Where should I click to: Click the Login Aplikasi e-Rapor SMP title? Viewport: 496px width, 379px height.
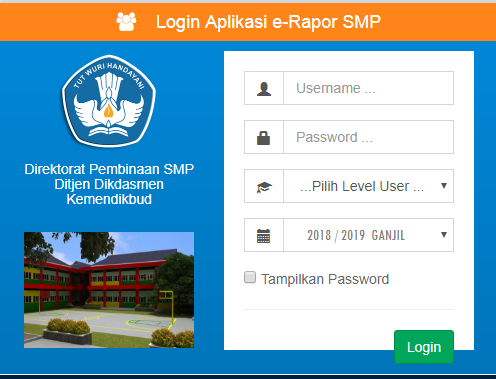click(268, 22)
